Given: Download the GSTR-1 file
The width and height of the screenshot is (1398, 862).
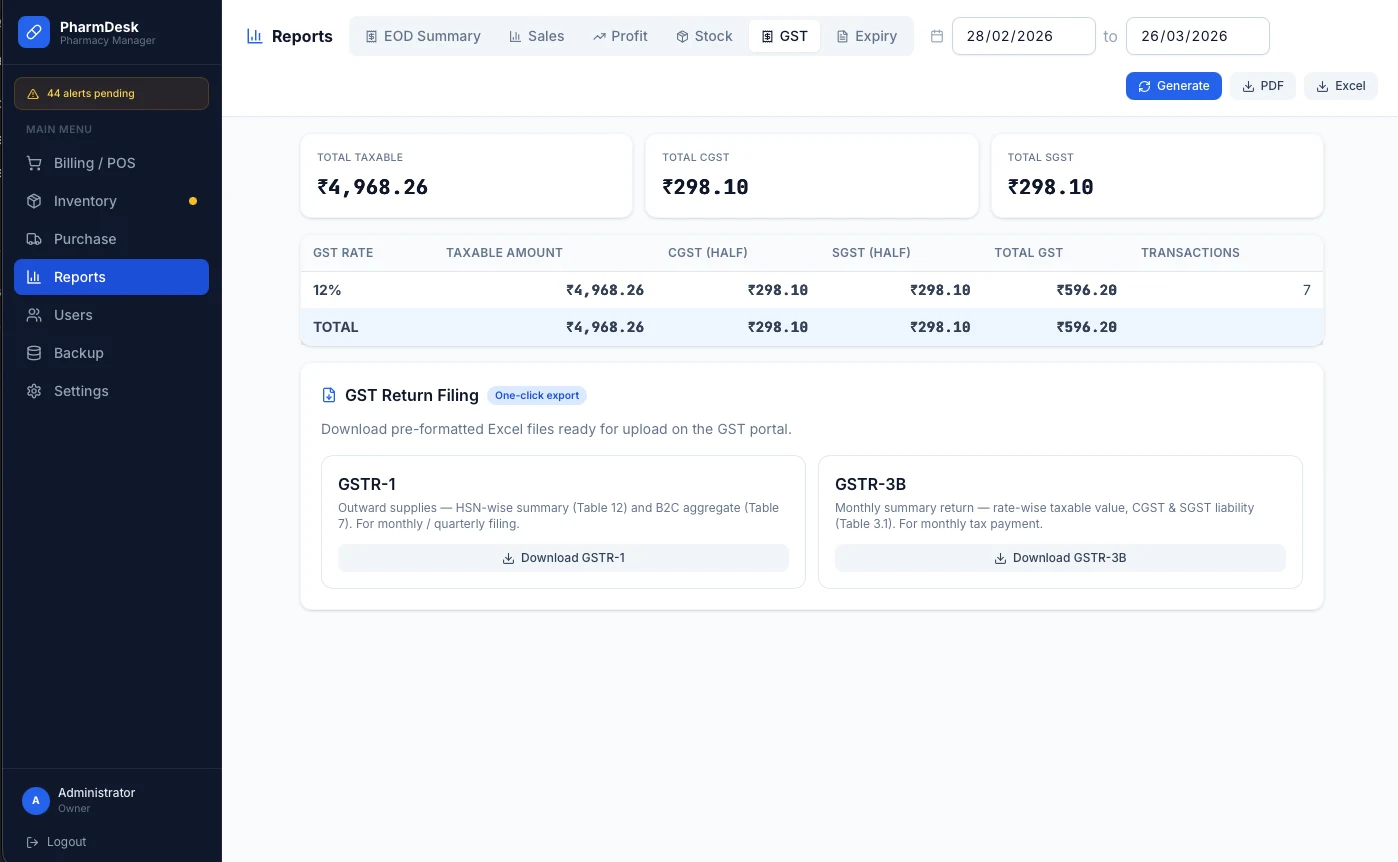Looking at the screenshot, I should click(x=563, y=558).
